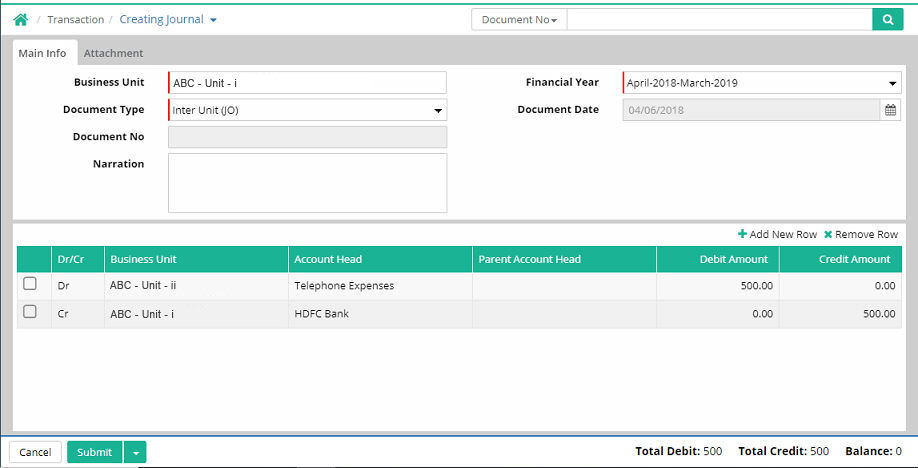918x468 pixels.
Task: Expand the Submit button arrow menu
Action: click(x=135, y=452)
